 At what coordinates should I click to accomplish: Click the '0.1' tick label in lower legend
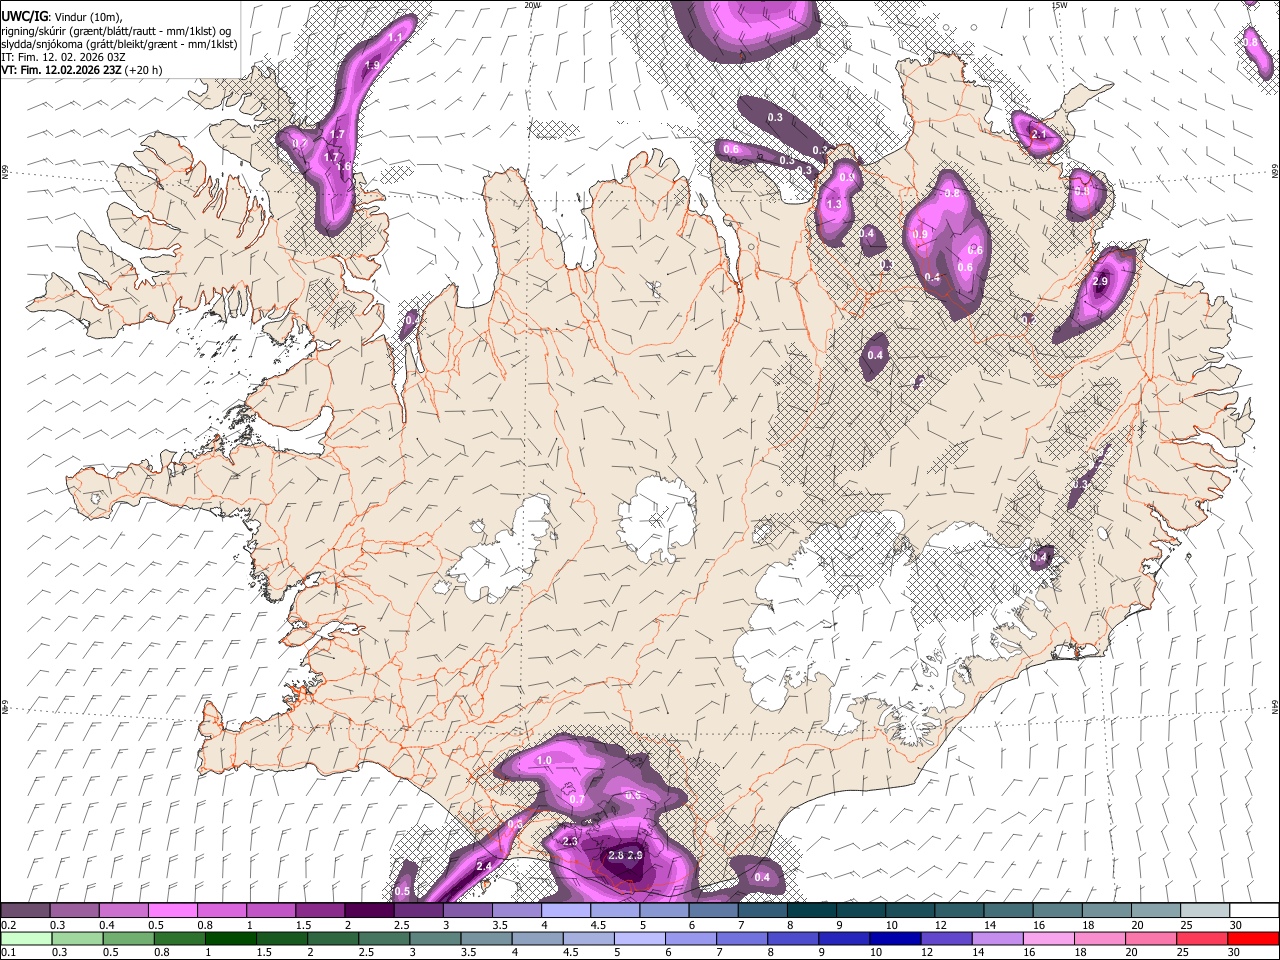tap(7, 952)
